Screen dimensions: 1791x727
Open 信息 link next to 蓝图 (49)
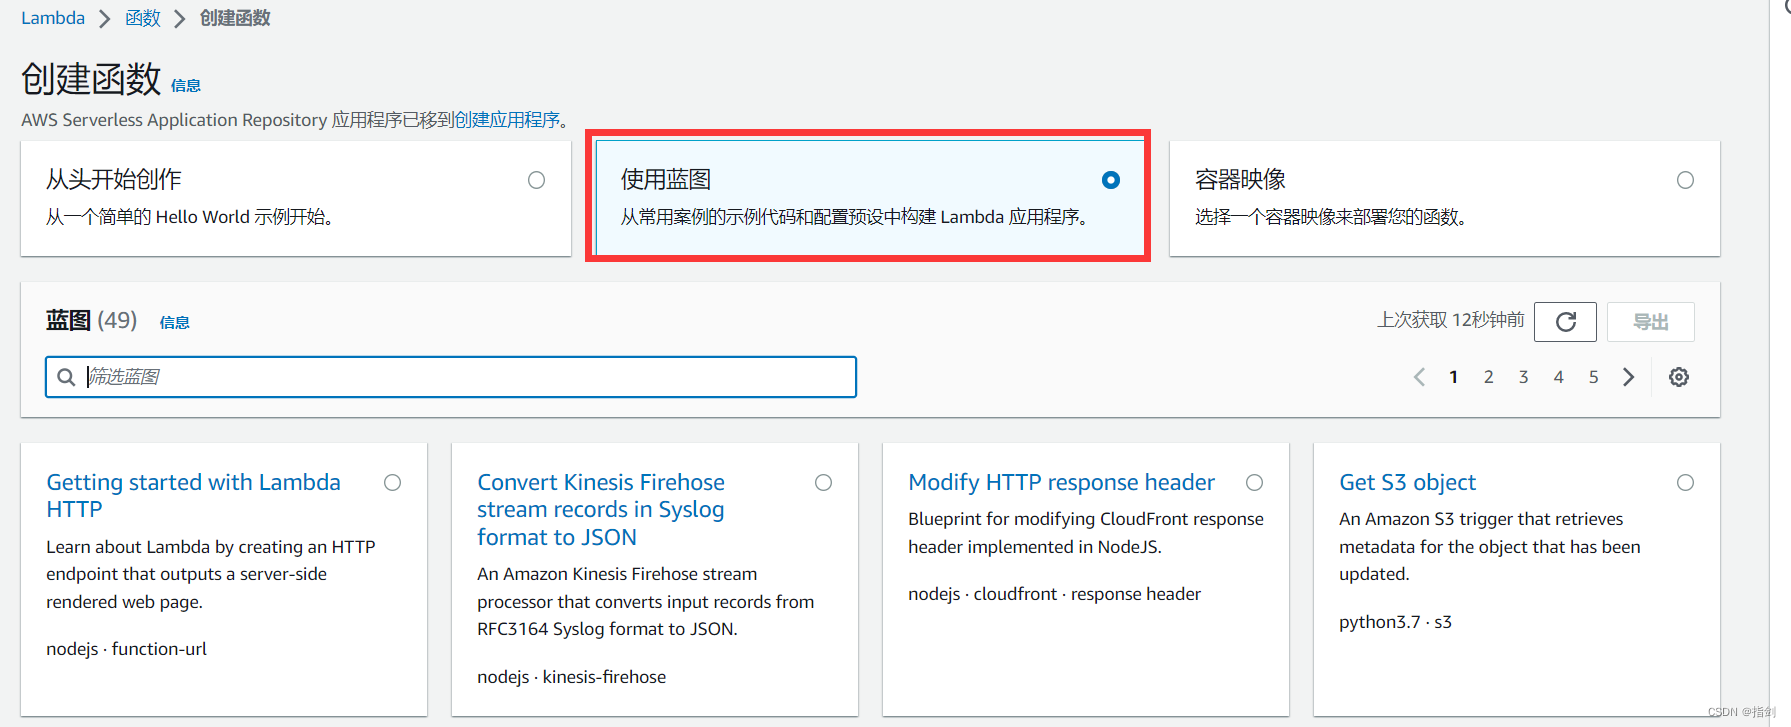coord(175,322)
